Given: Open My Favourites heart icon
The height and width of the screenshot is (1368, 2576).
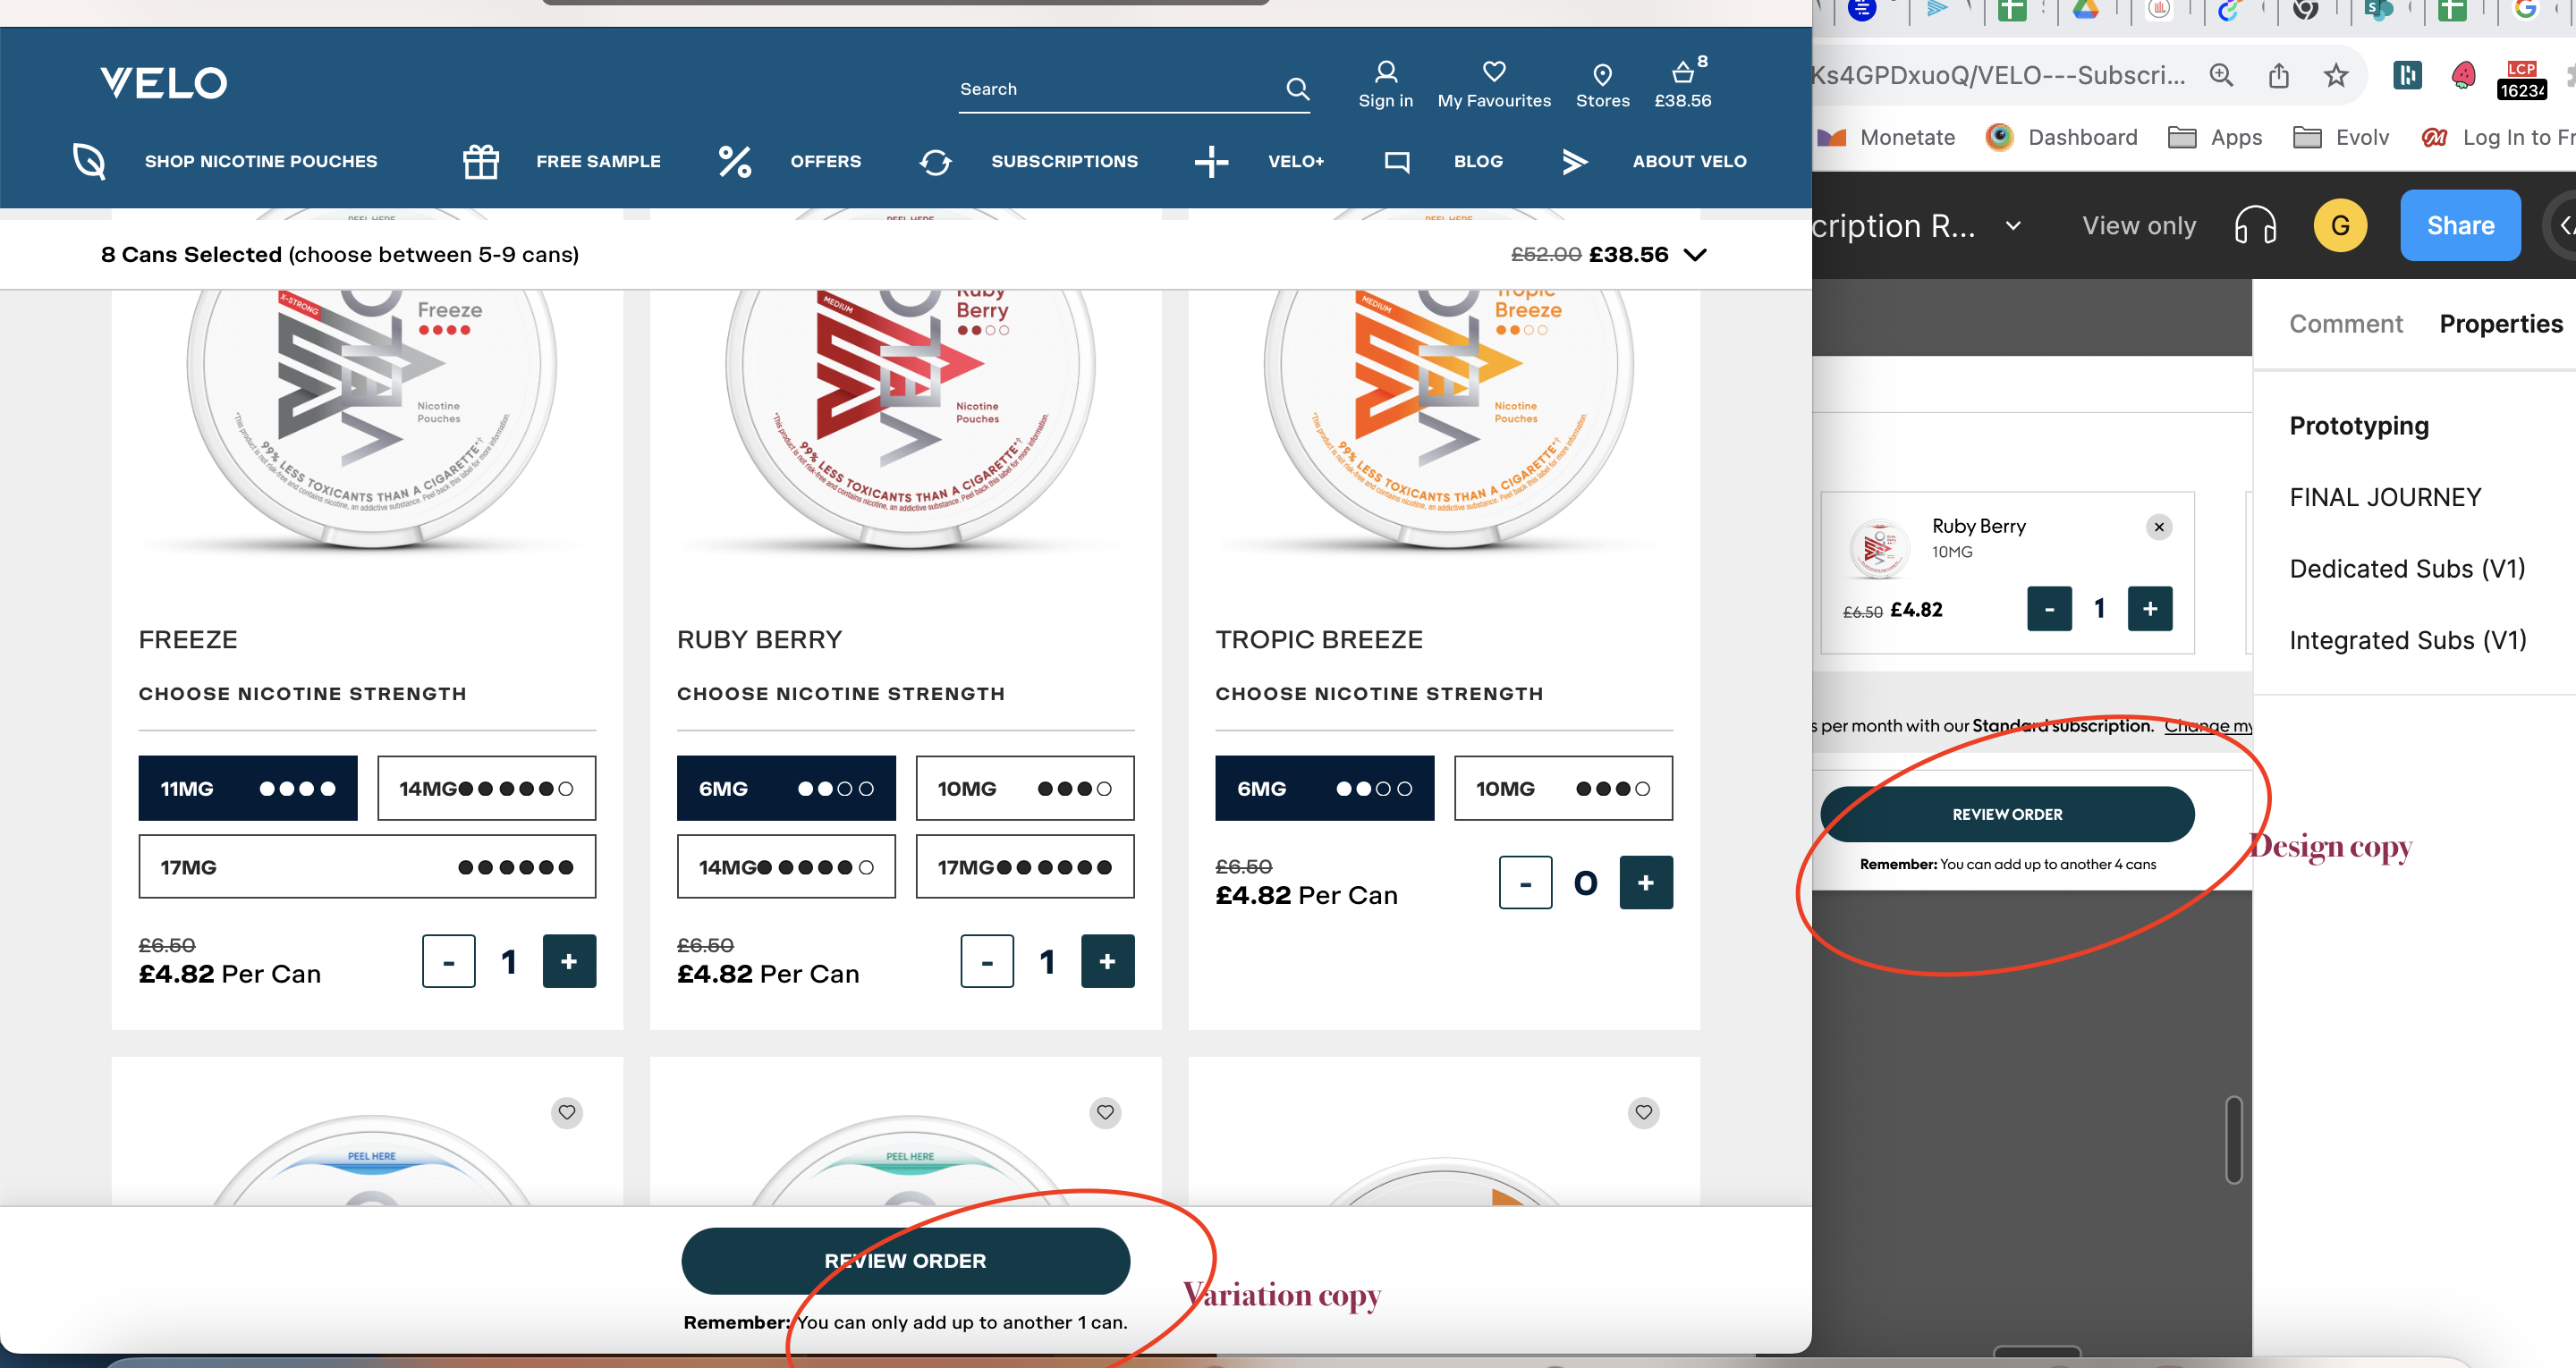Looking at the screenshot, I should click(1493, 73).
